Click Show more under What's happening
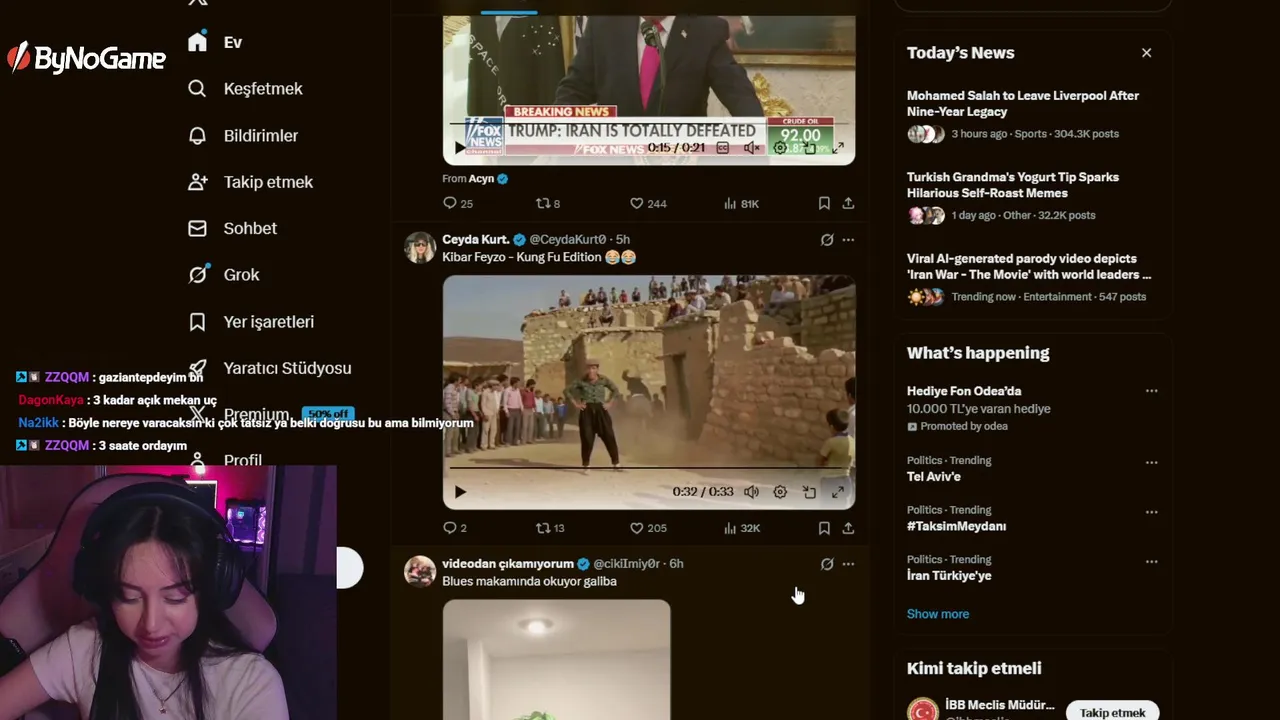 [938, 614]
